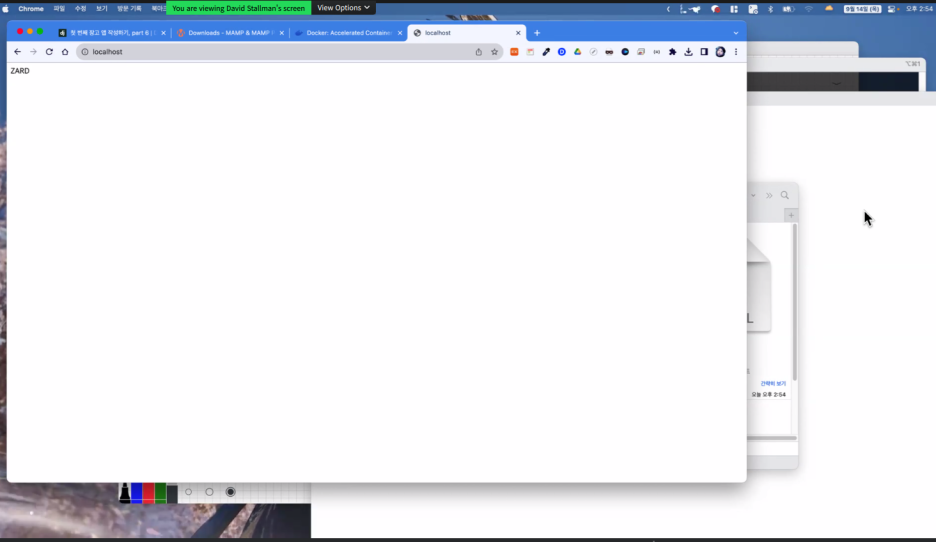Image resolution: width=936 pixels, height=542 pixels.
Task: Close the Docker tab
Action: pos(400,33)
